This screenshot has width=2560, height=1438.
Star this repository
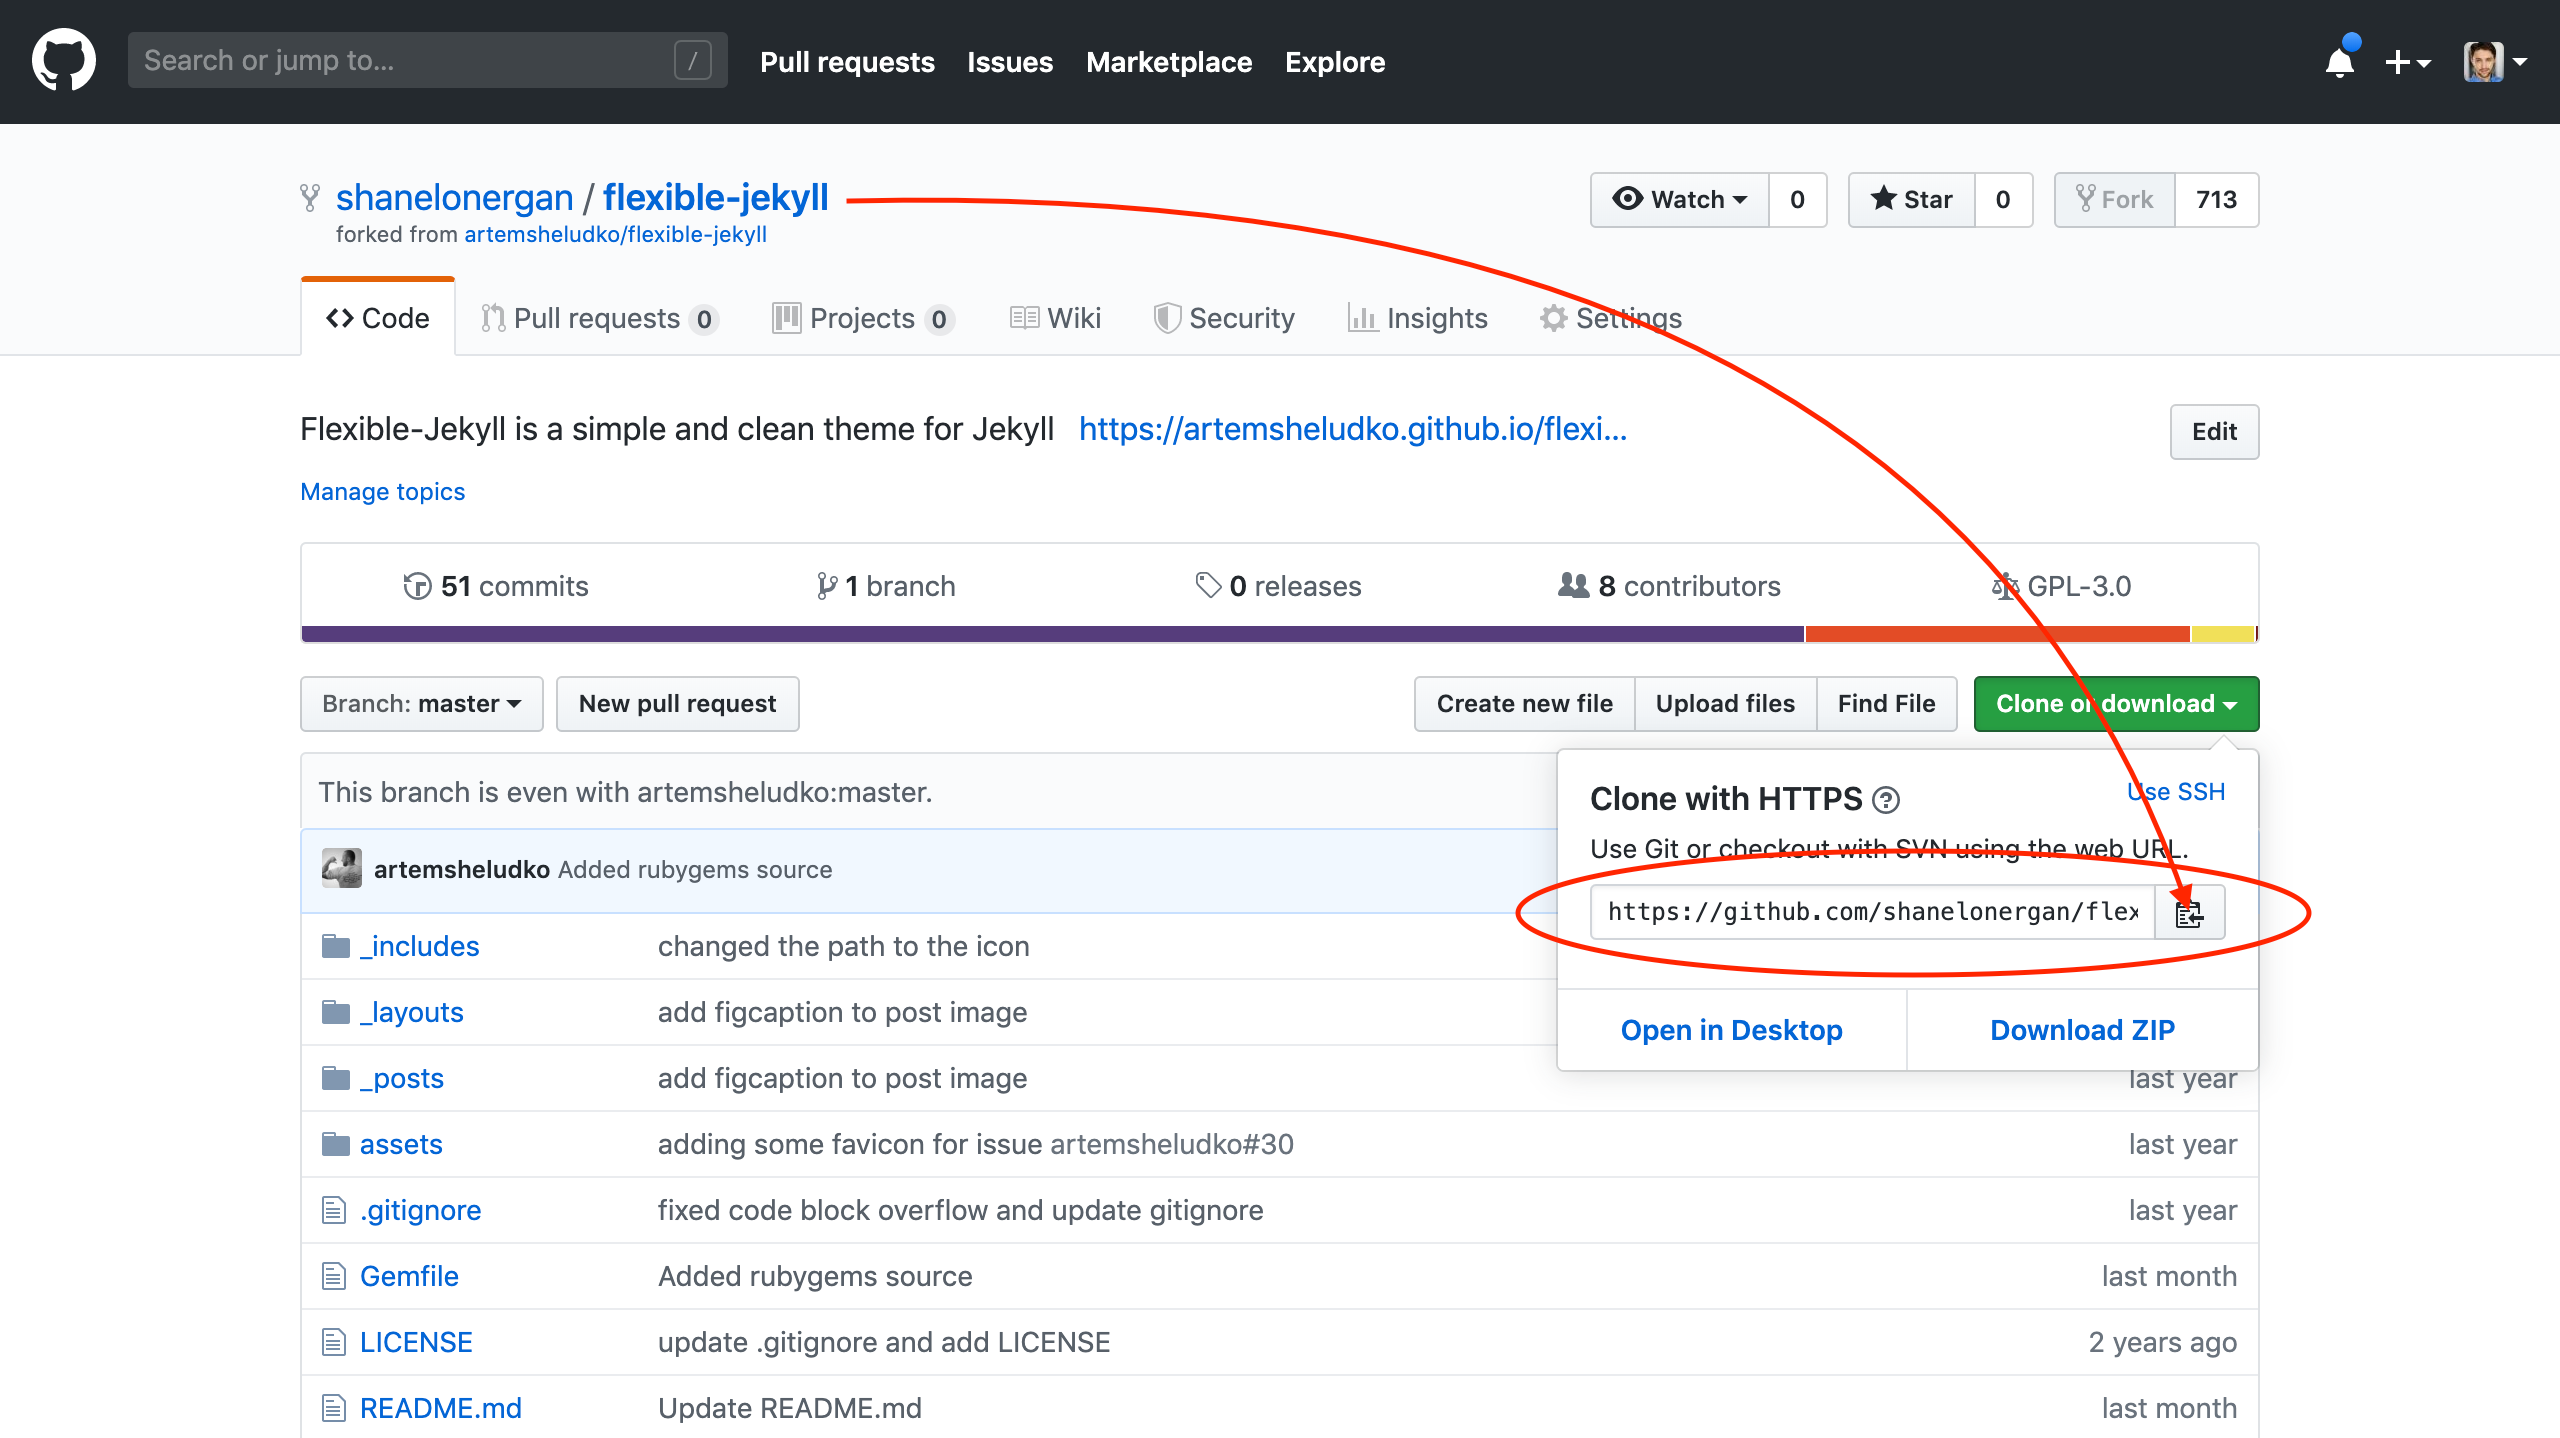click(1912, 199)
